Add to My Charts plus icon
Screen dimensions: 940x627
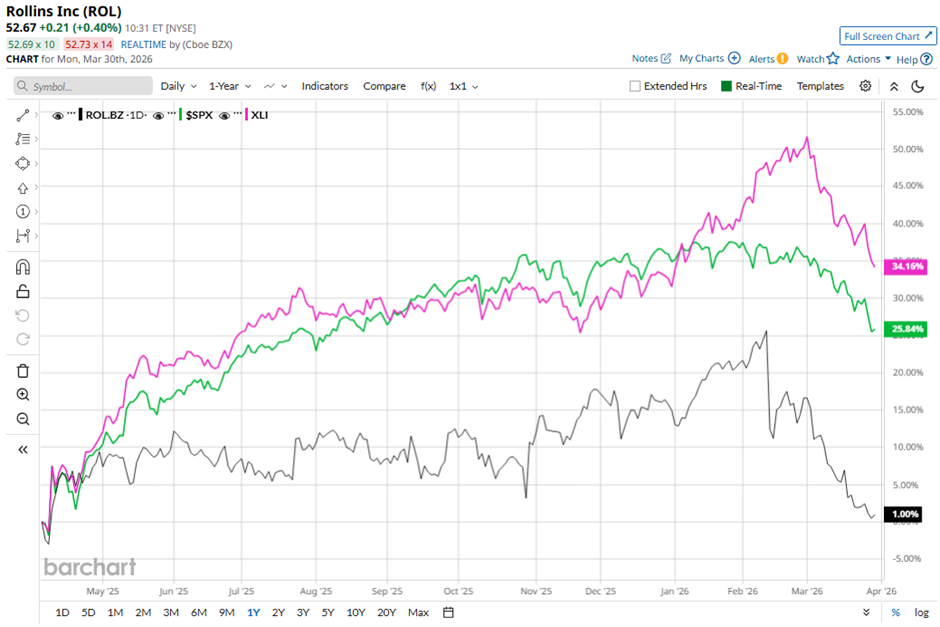pos(734,58)
